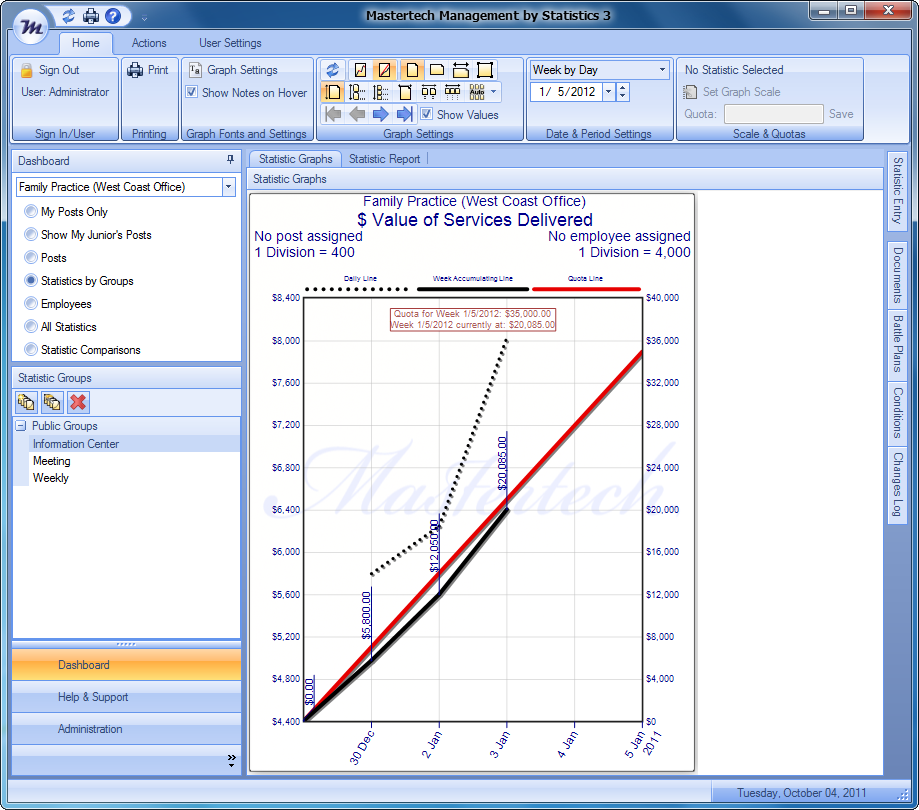919x810 pixels.
Task: Select Statistic Comparisons radio button
Action: (31, 349)
